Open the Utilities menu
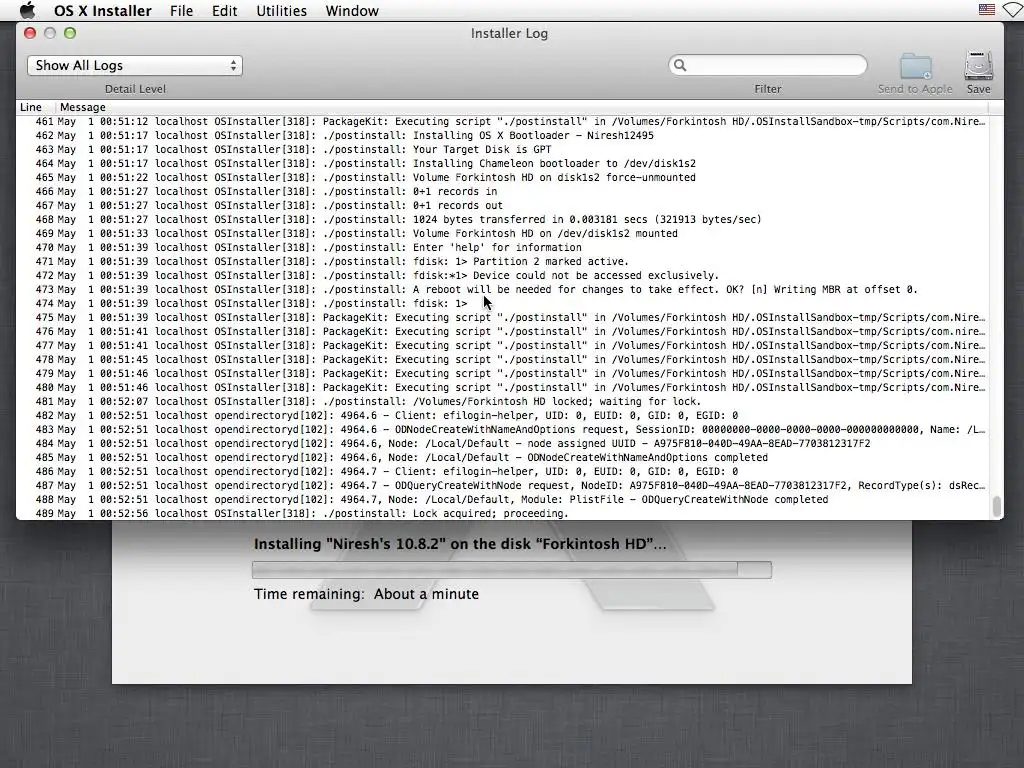This screenshot has width=1024, height=768. (281, 10)
